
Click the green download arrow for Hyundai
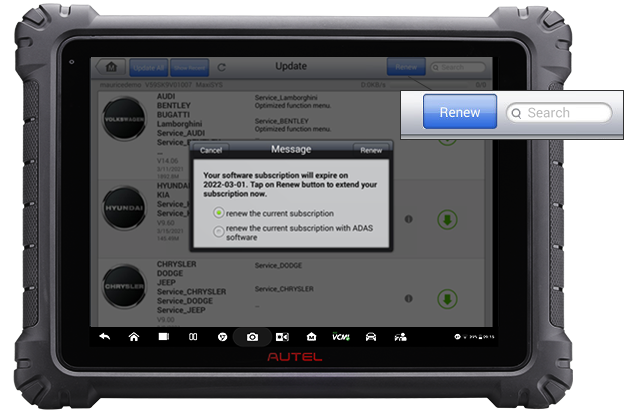coord(446,219)
